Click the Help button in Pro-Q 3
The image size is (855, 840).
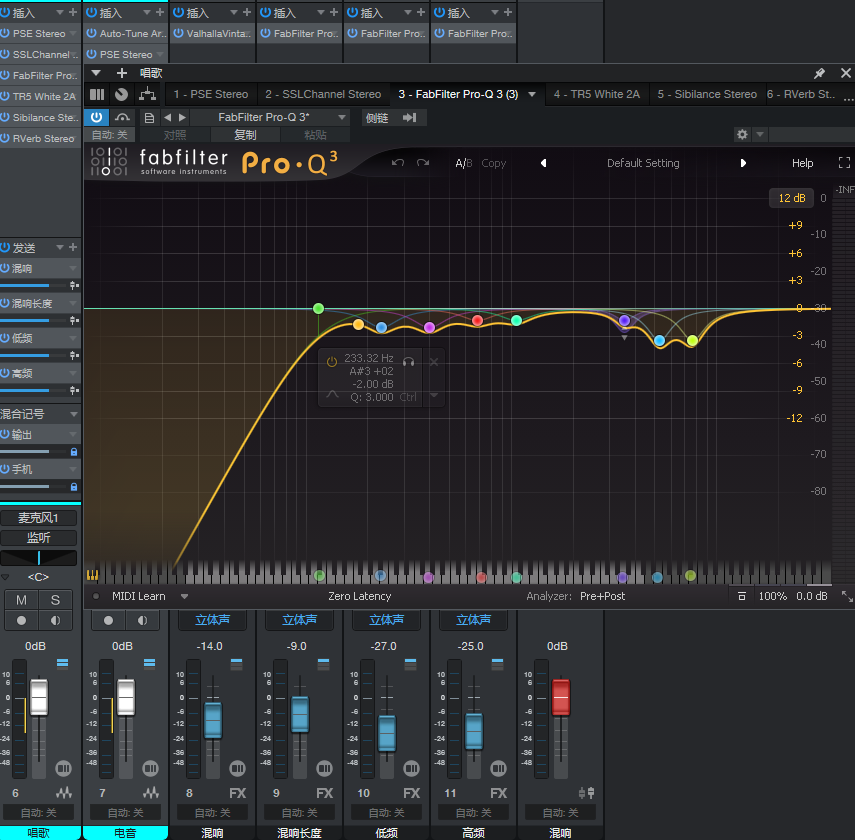pyautogui.click(x=802, y=163)
